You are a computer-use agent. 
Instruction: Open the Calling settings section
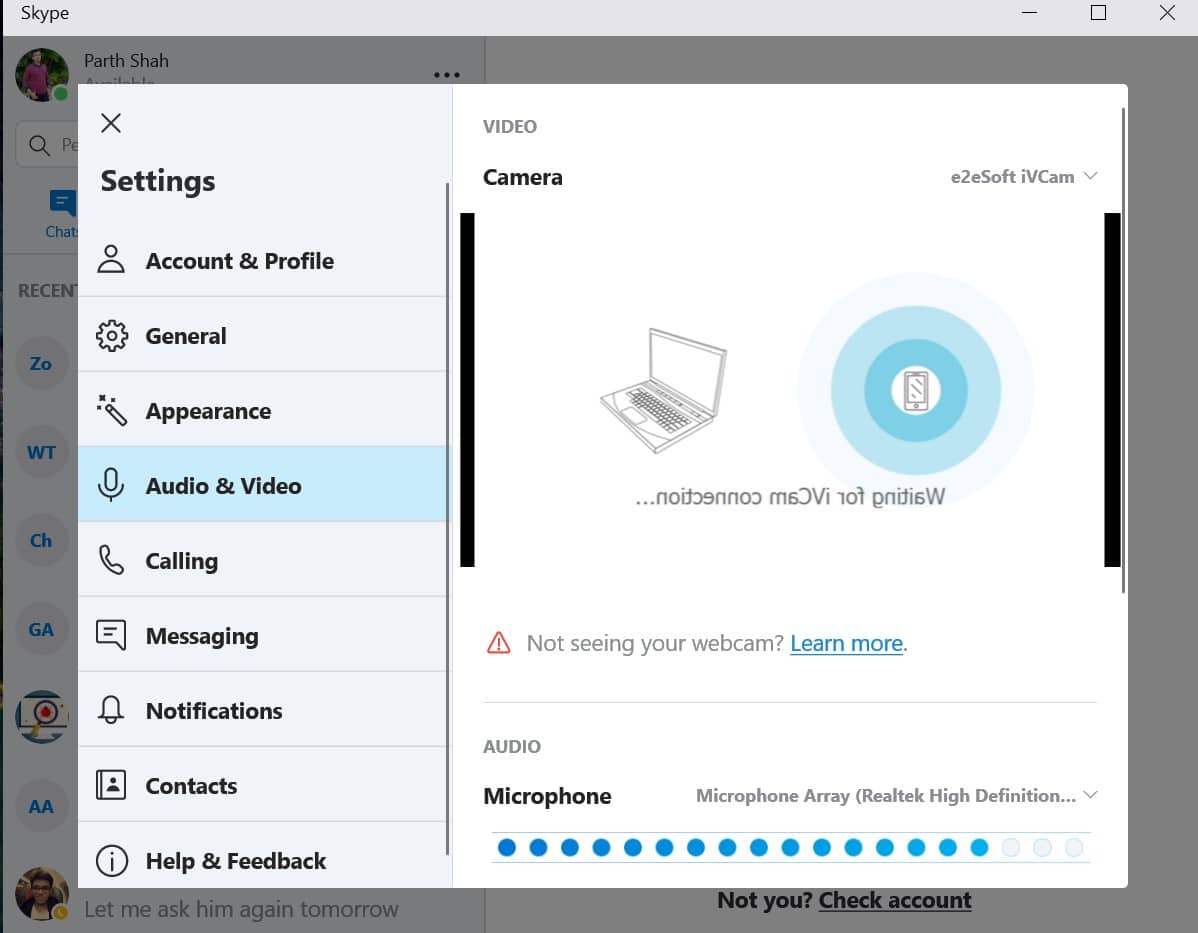click(x=181, y=561)
